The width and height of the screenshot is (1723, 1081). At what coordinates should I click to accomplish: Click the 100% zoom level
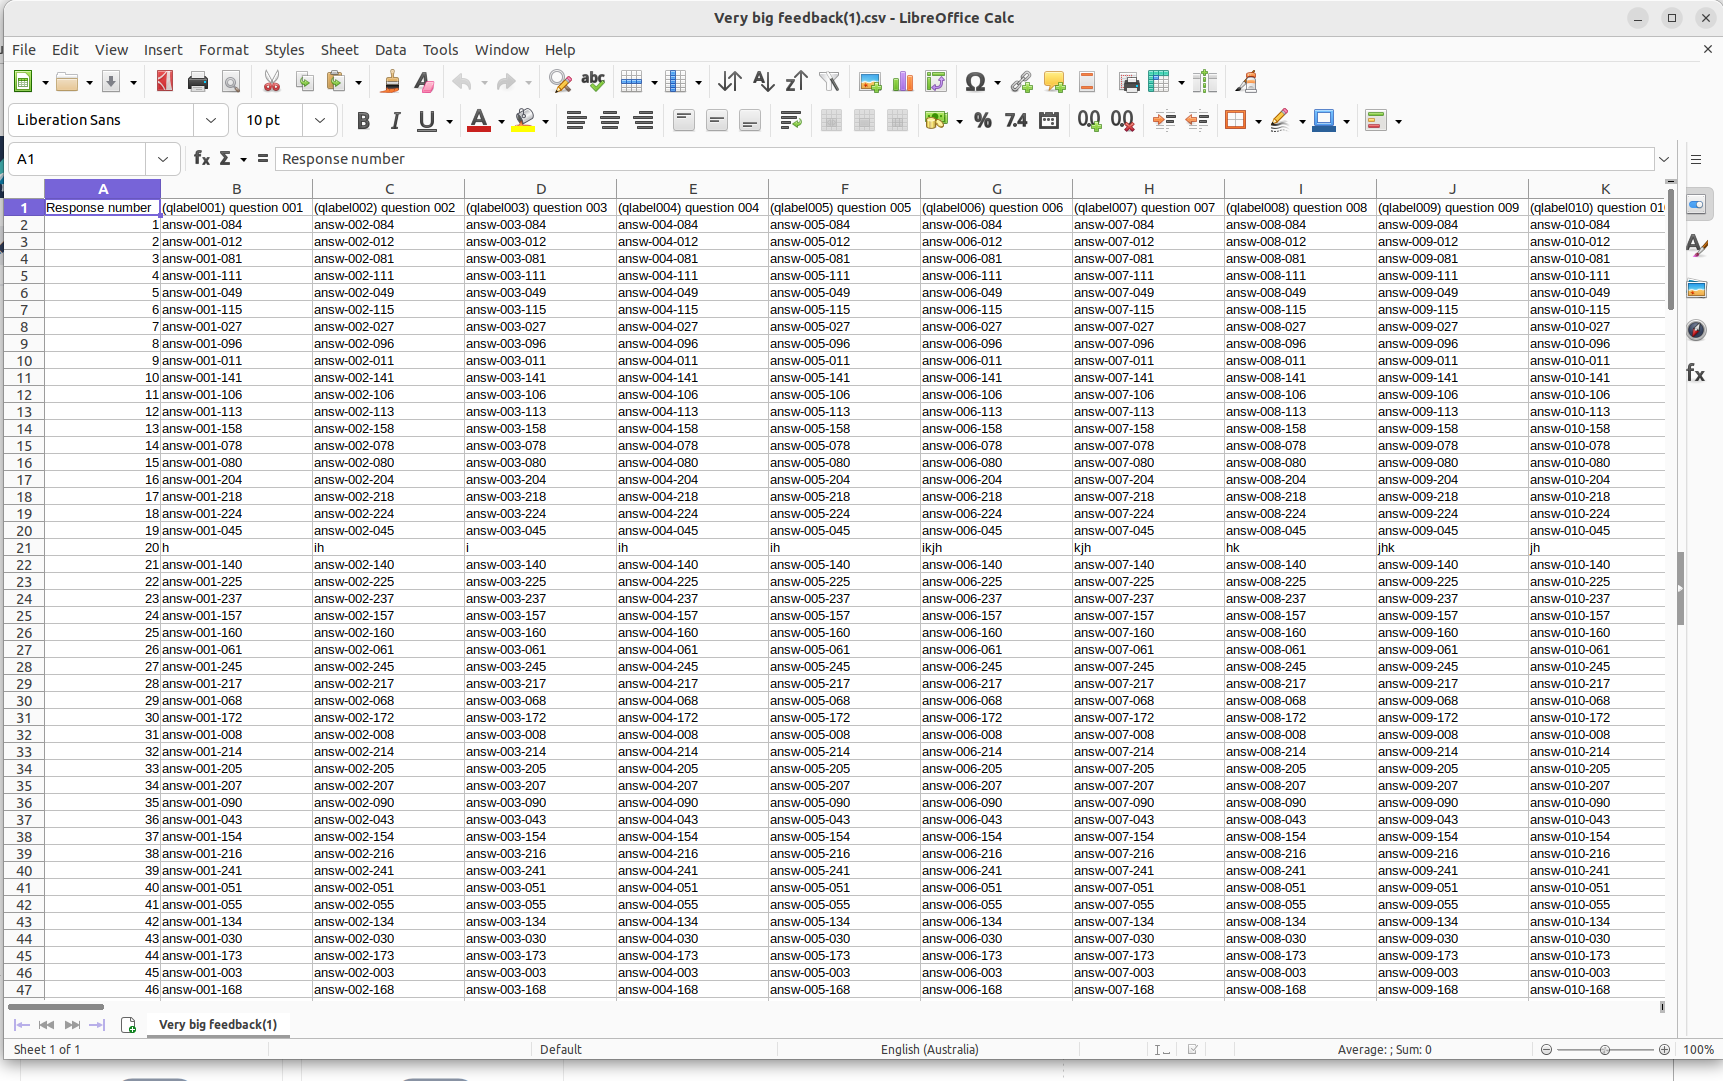click(x=1698, y=1049)
